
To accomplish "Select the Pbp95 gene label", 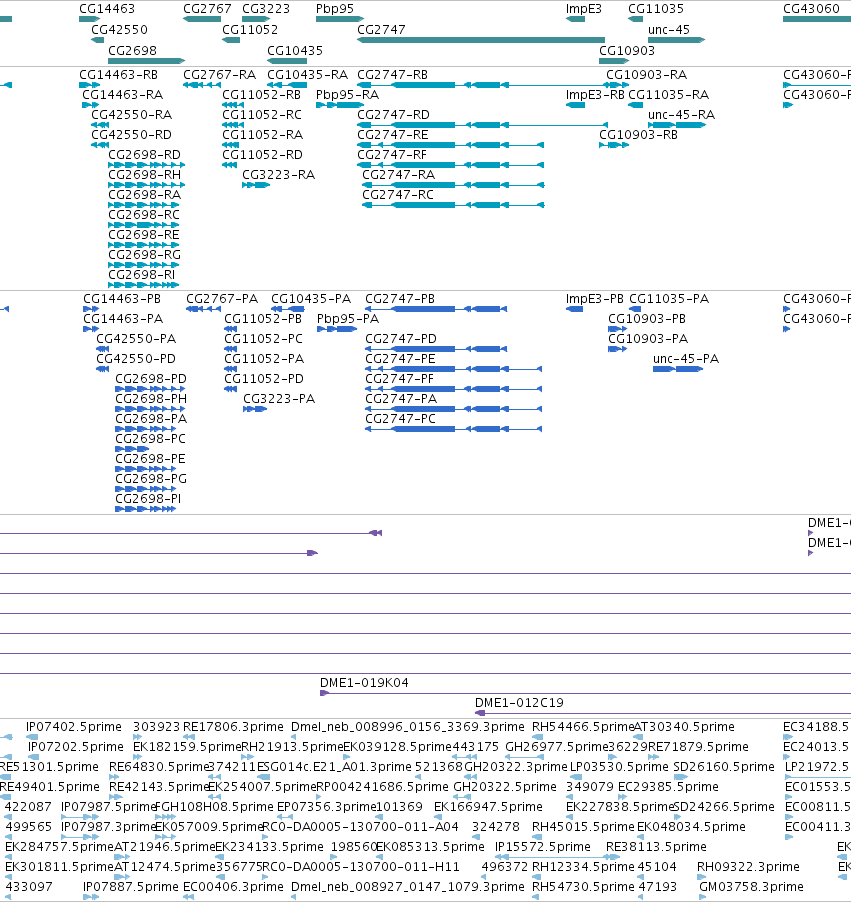I will 335,9.
